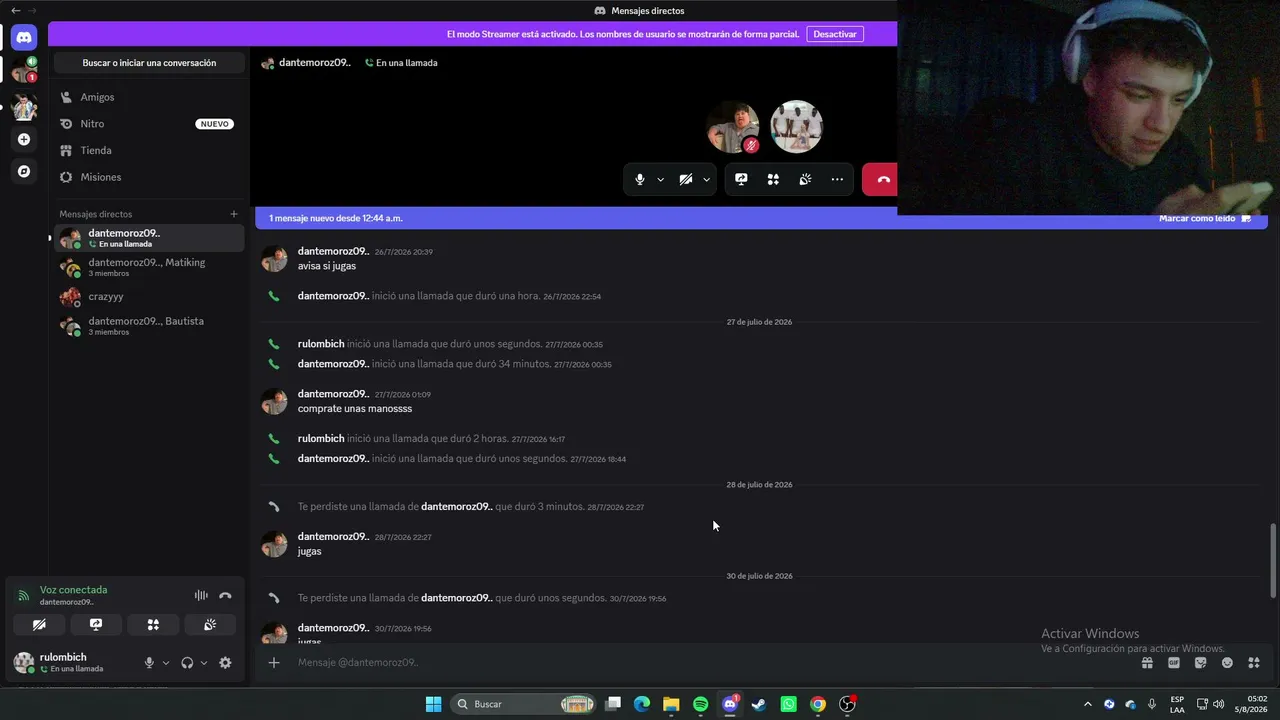The image size is (1280, 720).
Task: Send a gift with the gift icon
Action: 1147,662
